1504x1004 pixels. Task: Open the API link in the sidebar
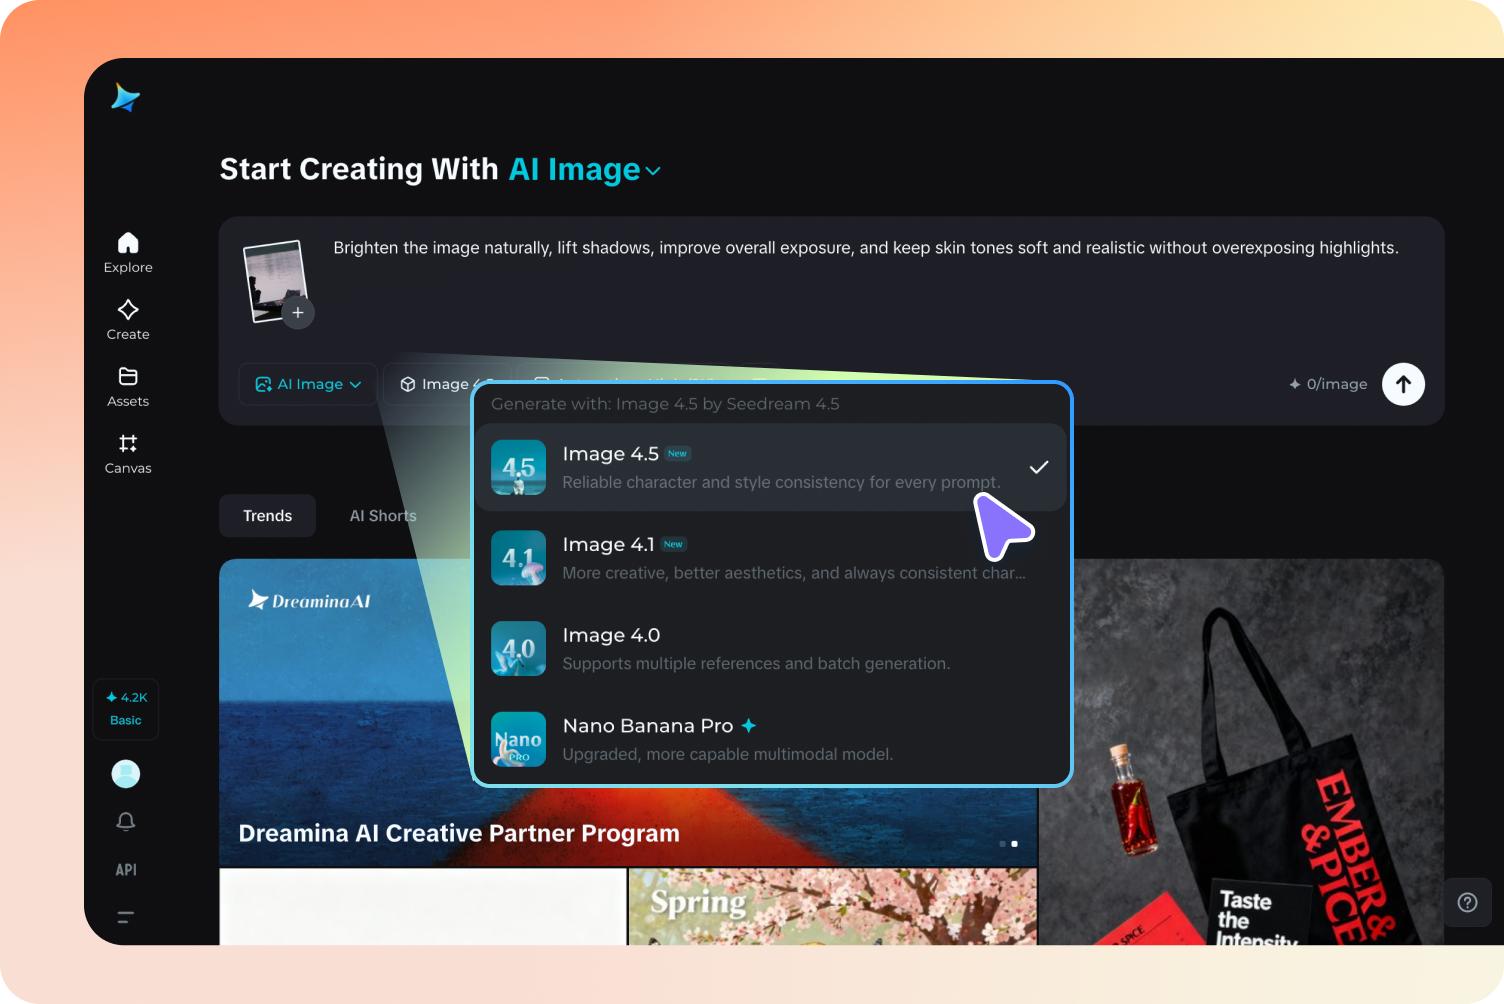[126, 870]
